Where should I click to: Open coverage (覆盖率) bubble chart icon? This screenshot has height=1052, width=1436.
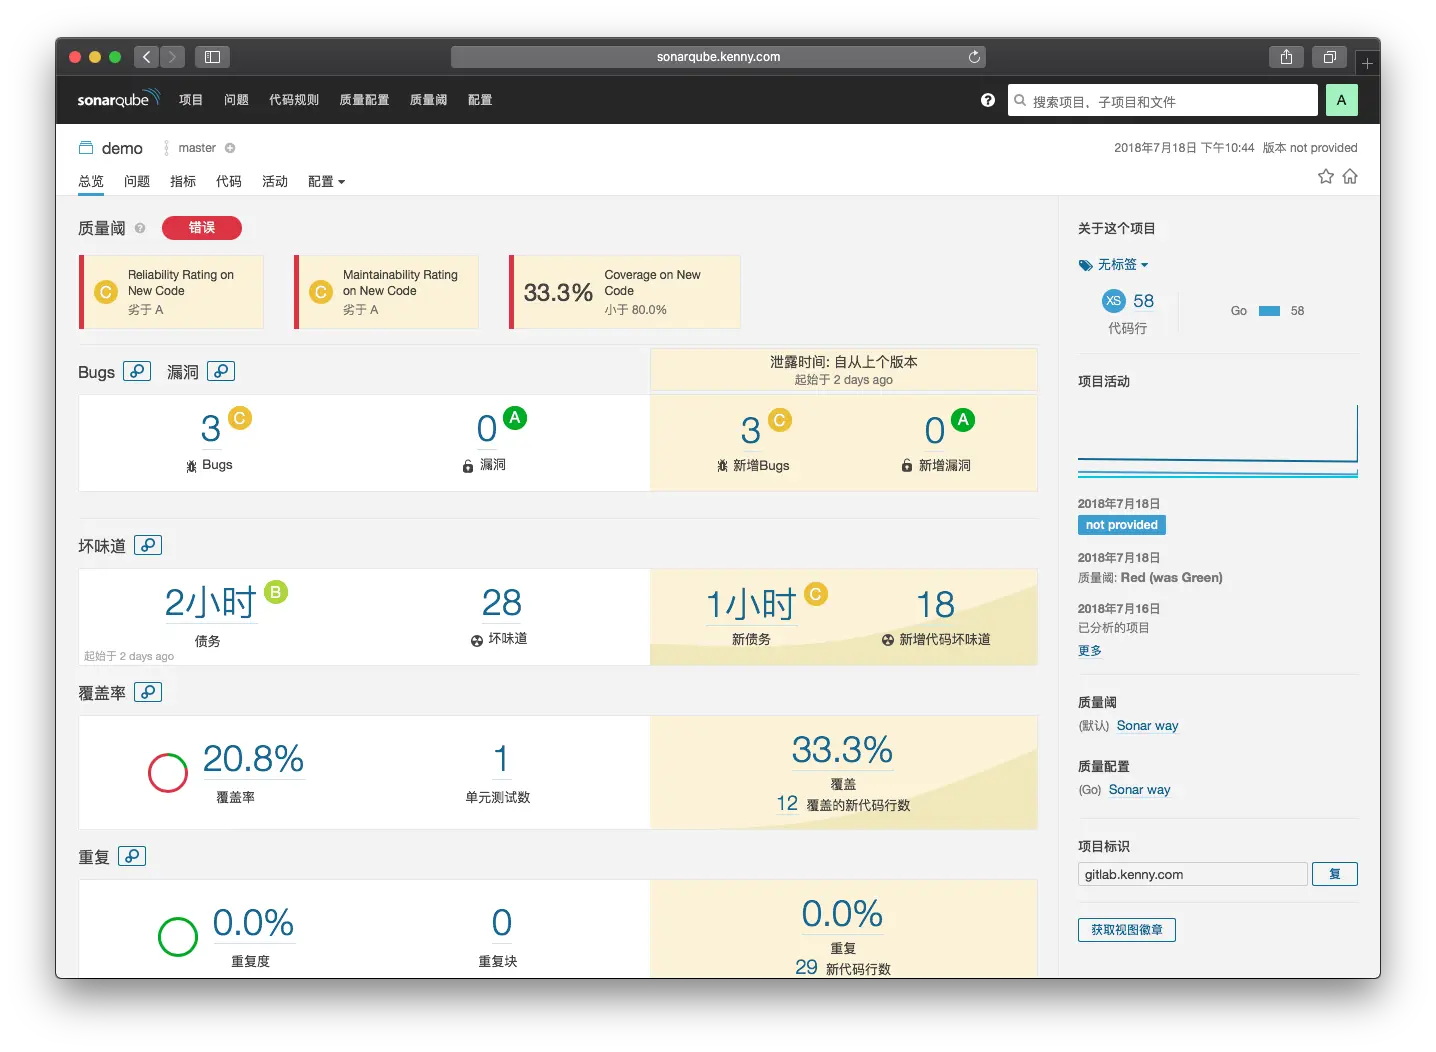coord(148,692)
